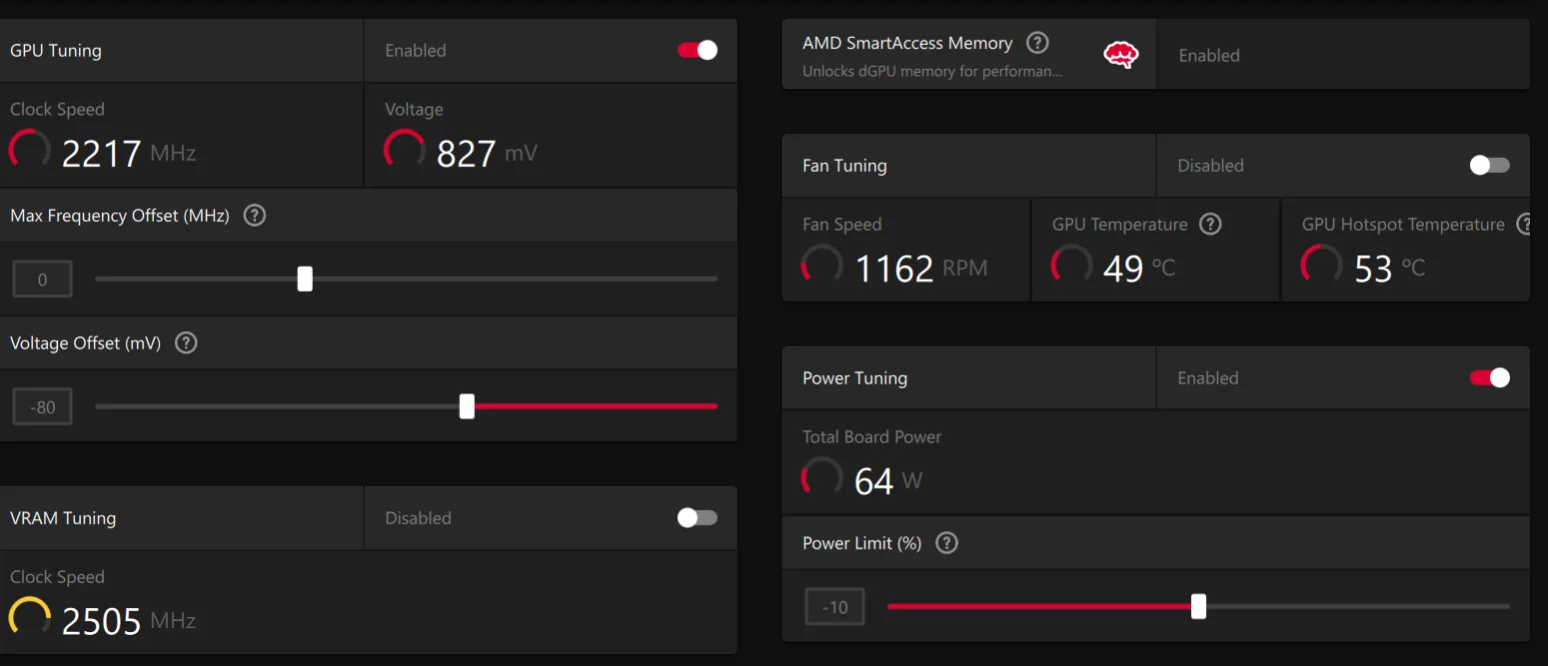
Task: Click the Max Frequency Offset slider handle
Action: [305, 279]
